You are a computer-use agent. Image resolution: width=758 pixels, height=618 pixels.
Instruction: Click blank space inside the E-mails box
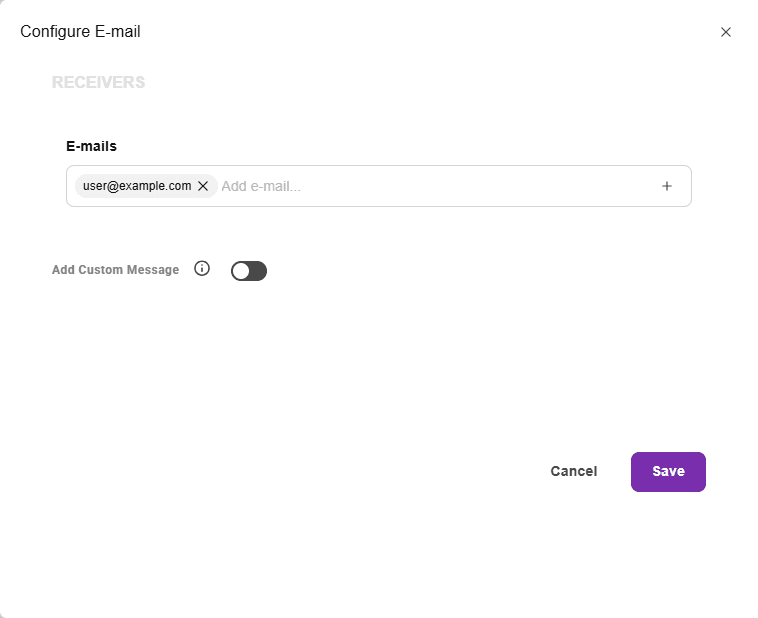[479, 186]
